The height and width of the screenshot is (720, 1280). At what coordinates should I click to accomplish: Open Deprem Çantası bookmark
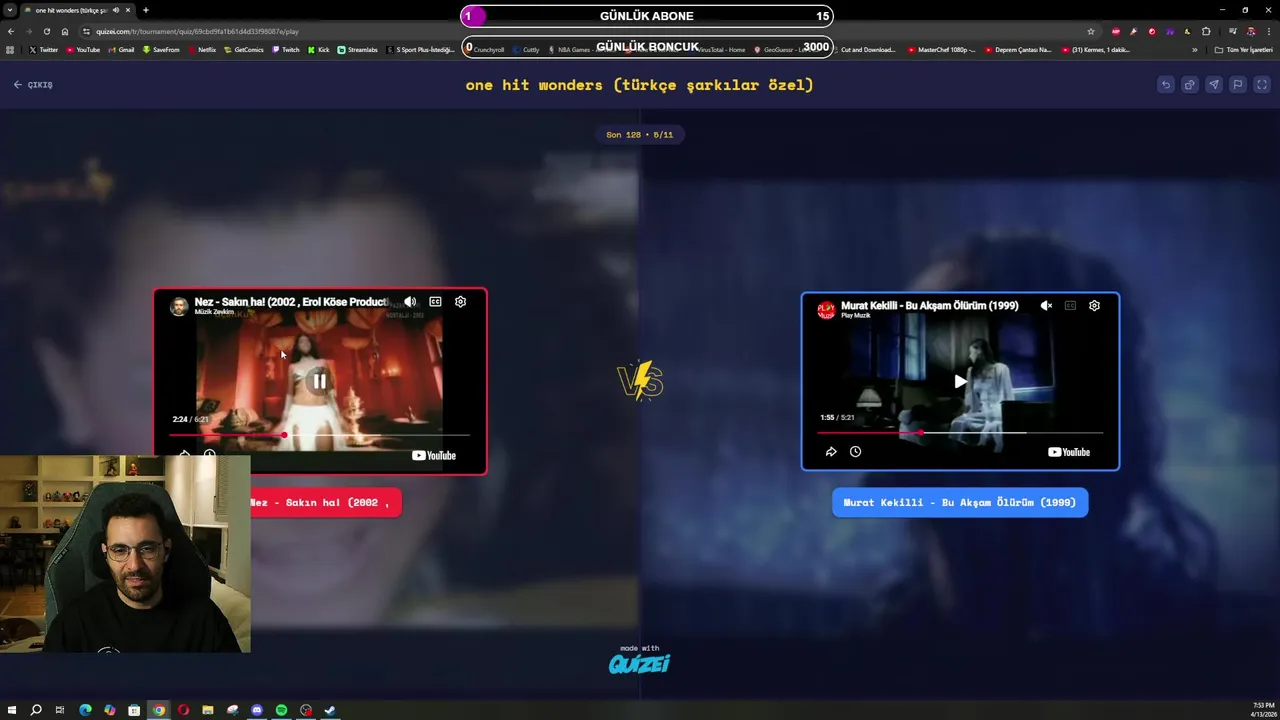1018,49
